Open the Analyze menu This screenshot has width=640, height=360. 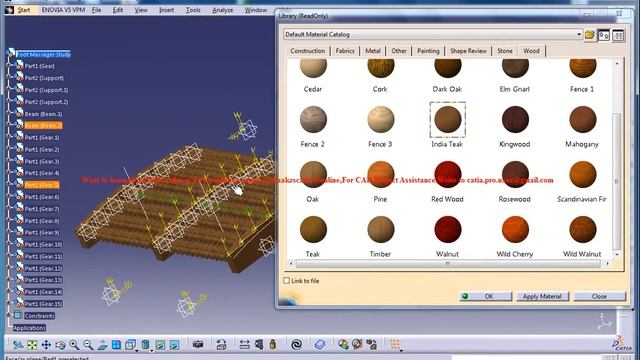click(x=222, y=10)
